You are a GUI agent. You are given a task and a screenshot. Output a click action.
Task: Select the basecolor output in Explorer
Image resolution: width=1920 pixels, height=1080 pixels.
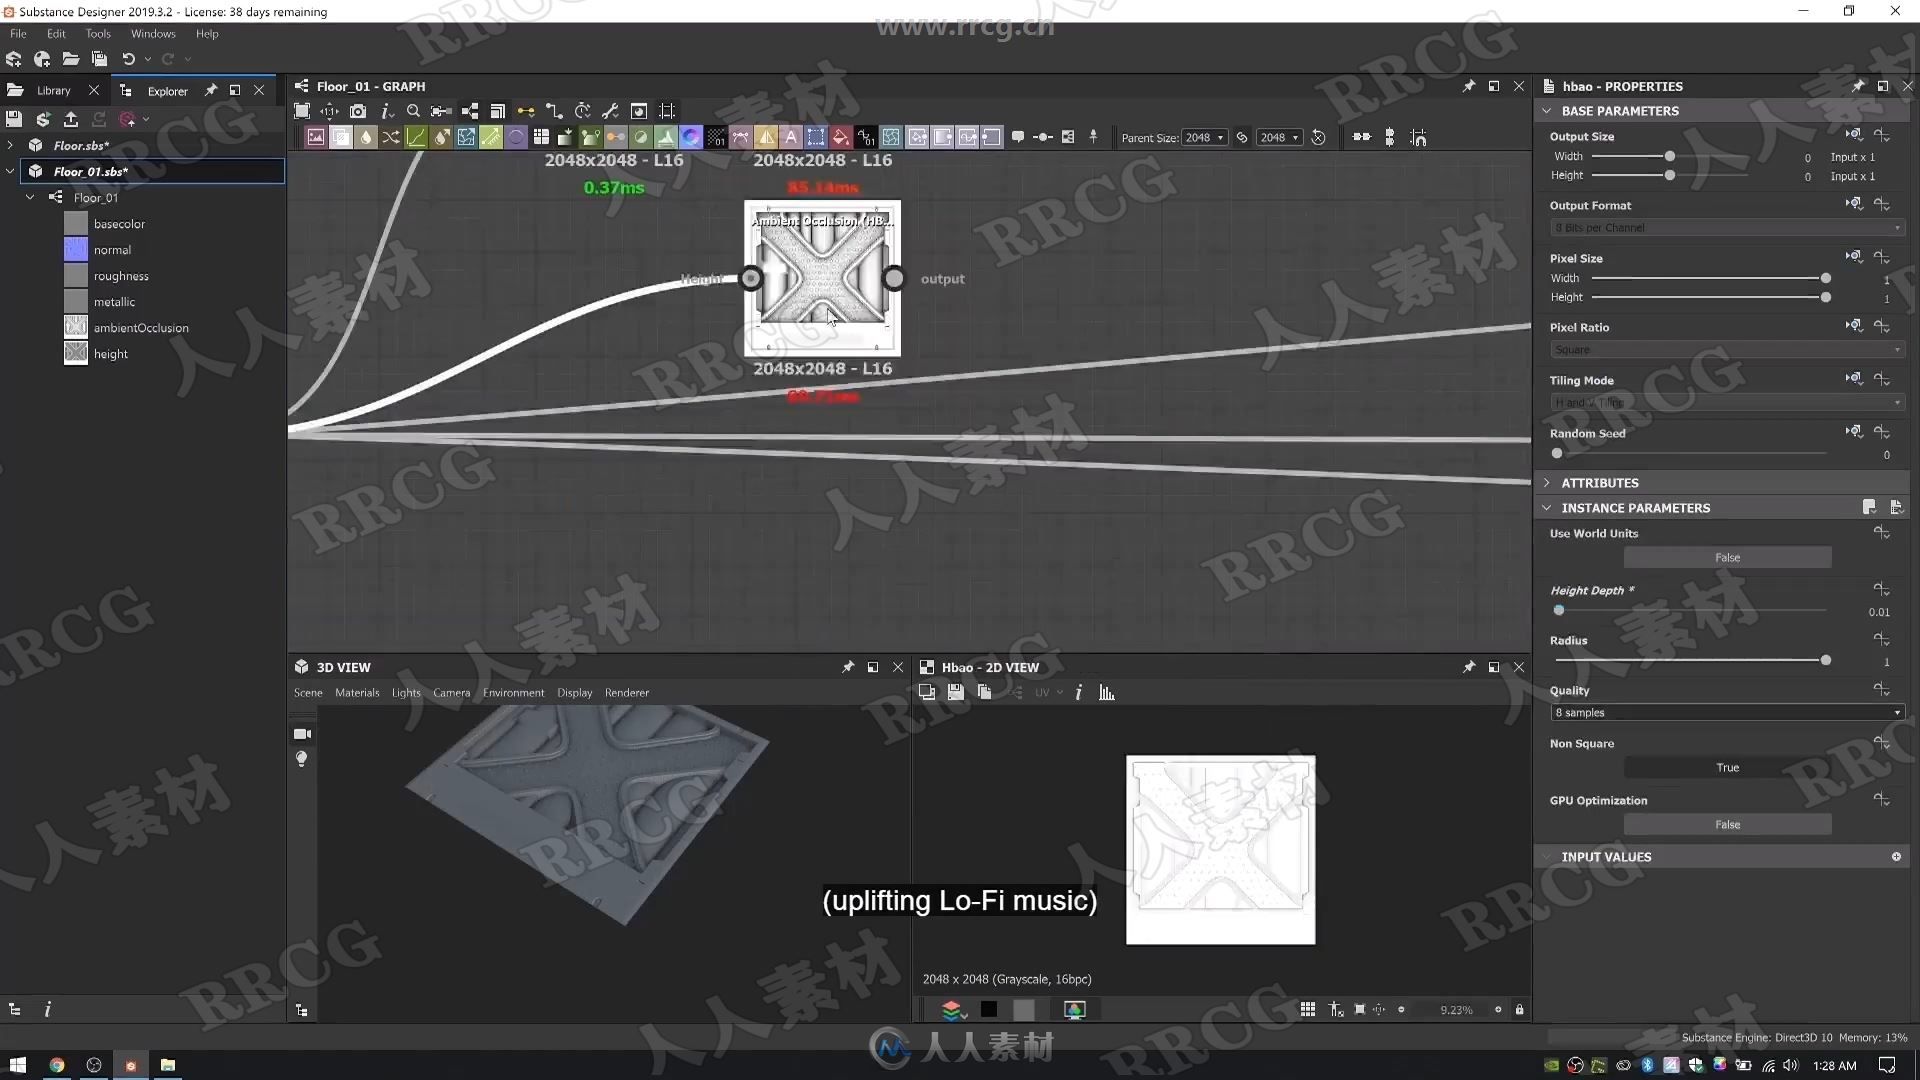(119, 224)
